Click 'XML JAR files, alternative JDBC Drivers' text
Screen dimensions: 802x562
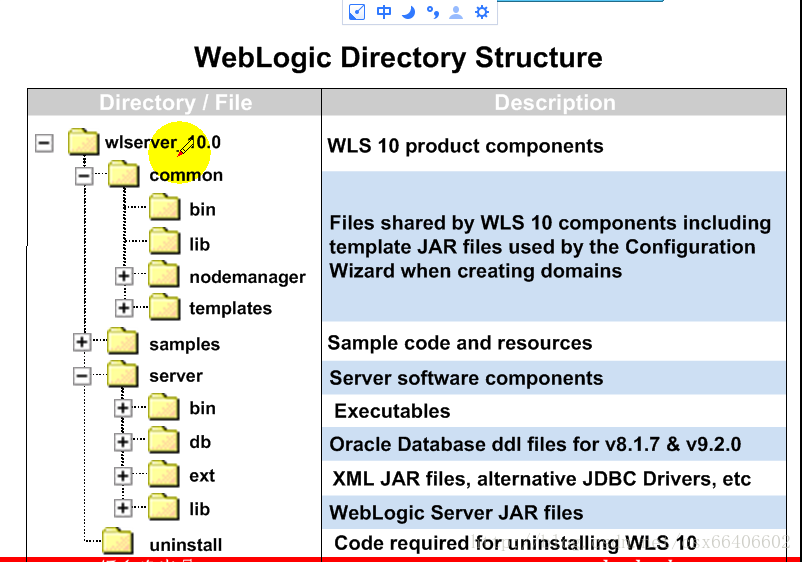(x=542, y=479)
